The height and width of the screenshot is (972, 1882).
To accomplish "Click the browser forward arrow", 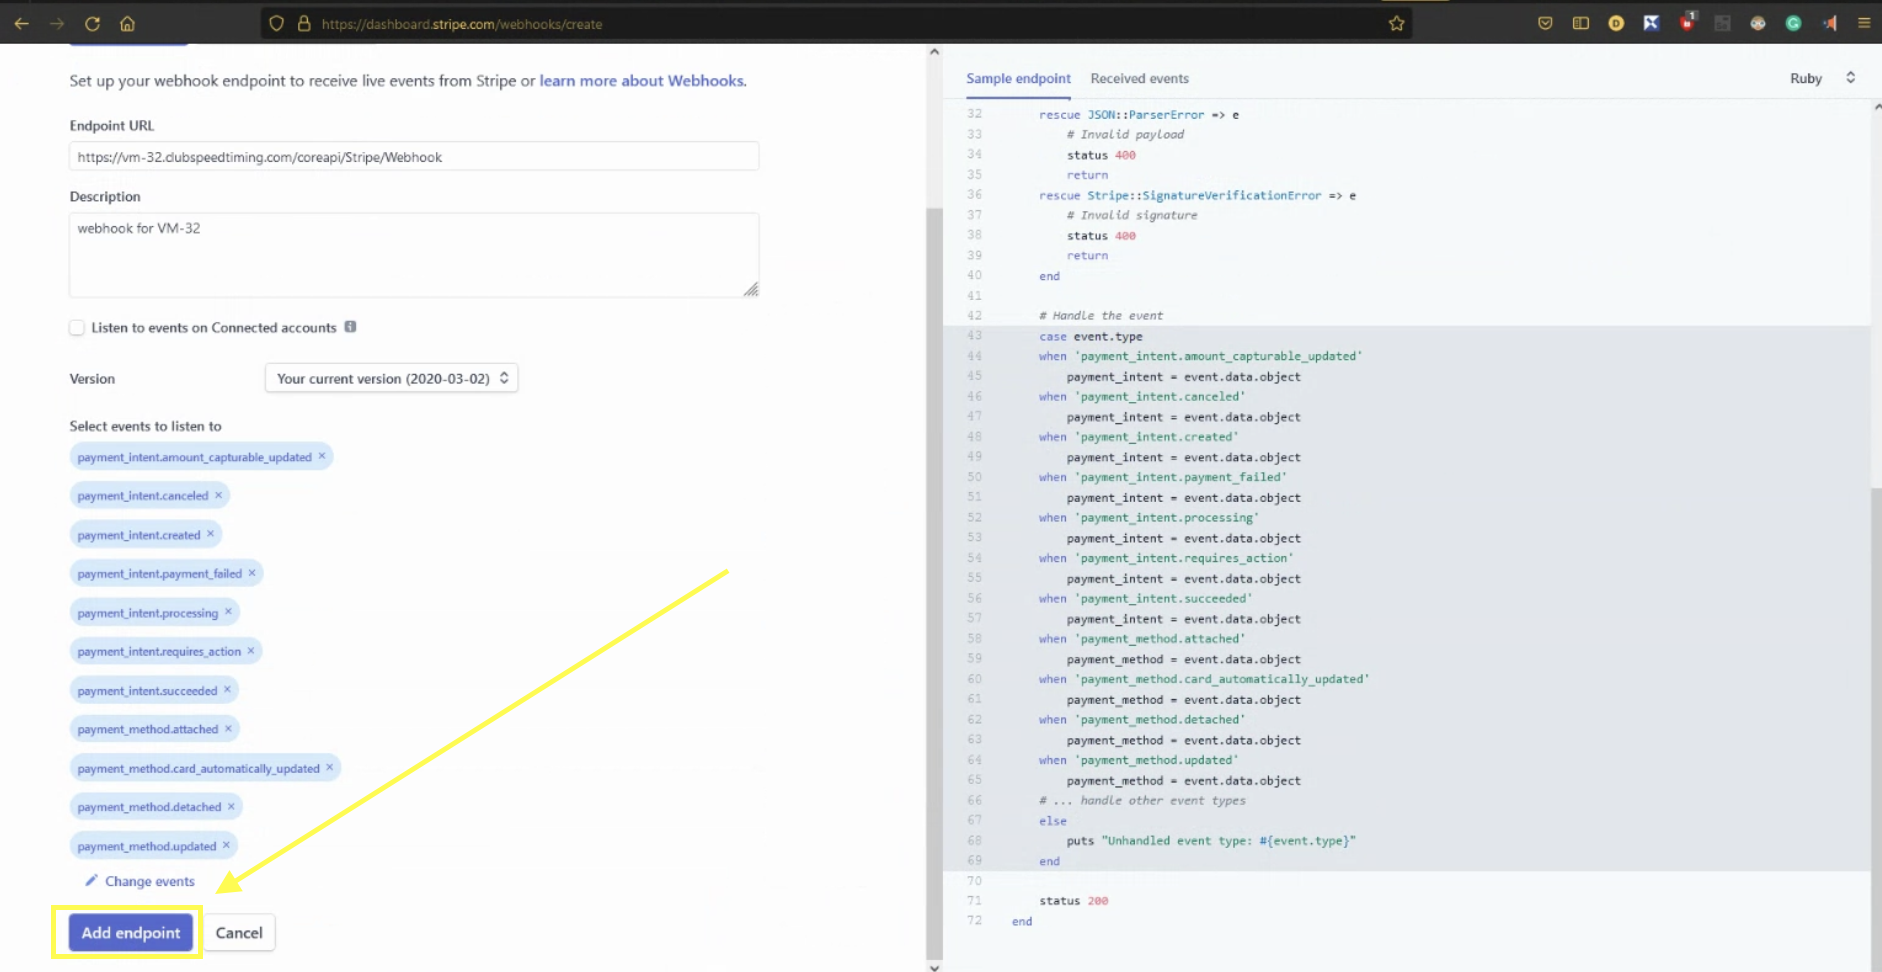I will click(x=57, y=23).
